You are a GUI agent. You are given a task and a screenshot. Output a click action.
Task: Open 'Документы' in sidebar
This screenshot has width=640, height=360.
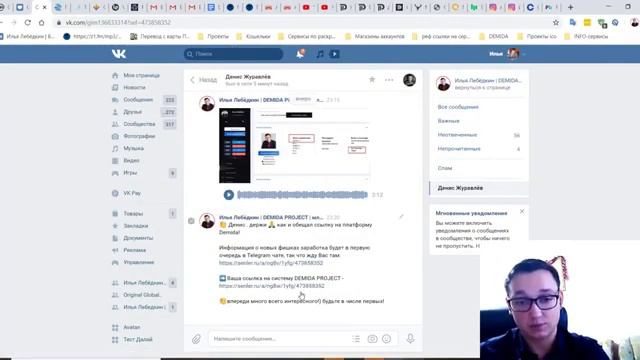point(138,238)
